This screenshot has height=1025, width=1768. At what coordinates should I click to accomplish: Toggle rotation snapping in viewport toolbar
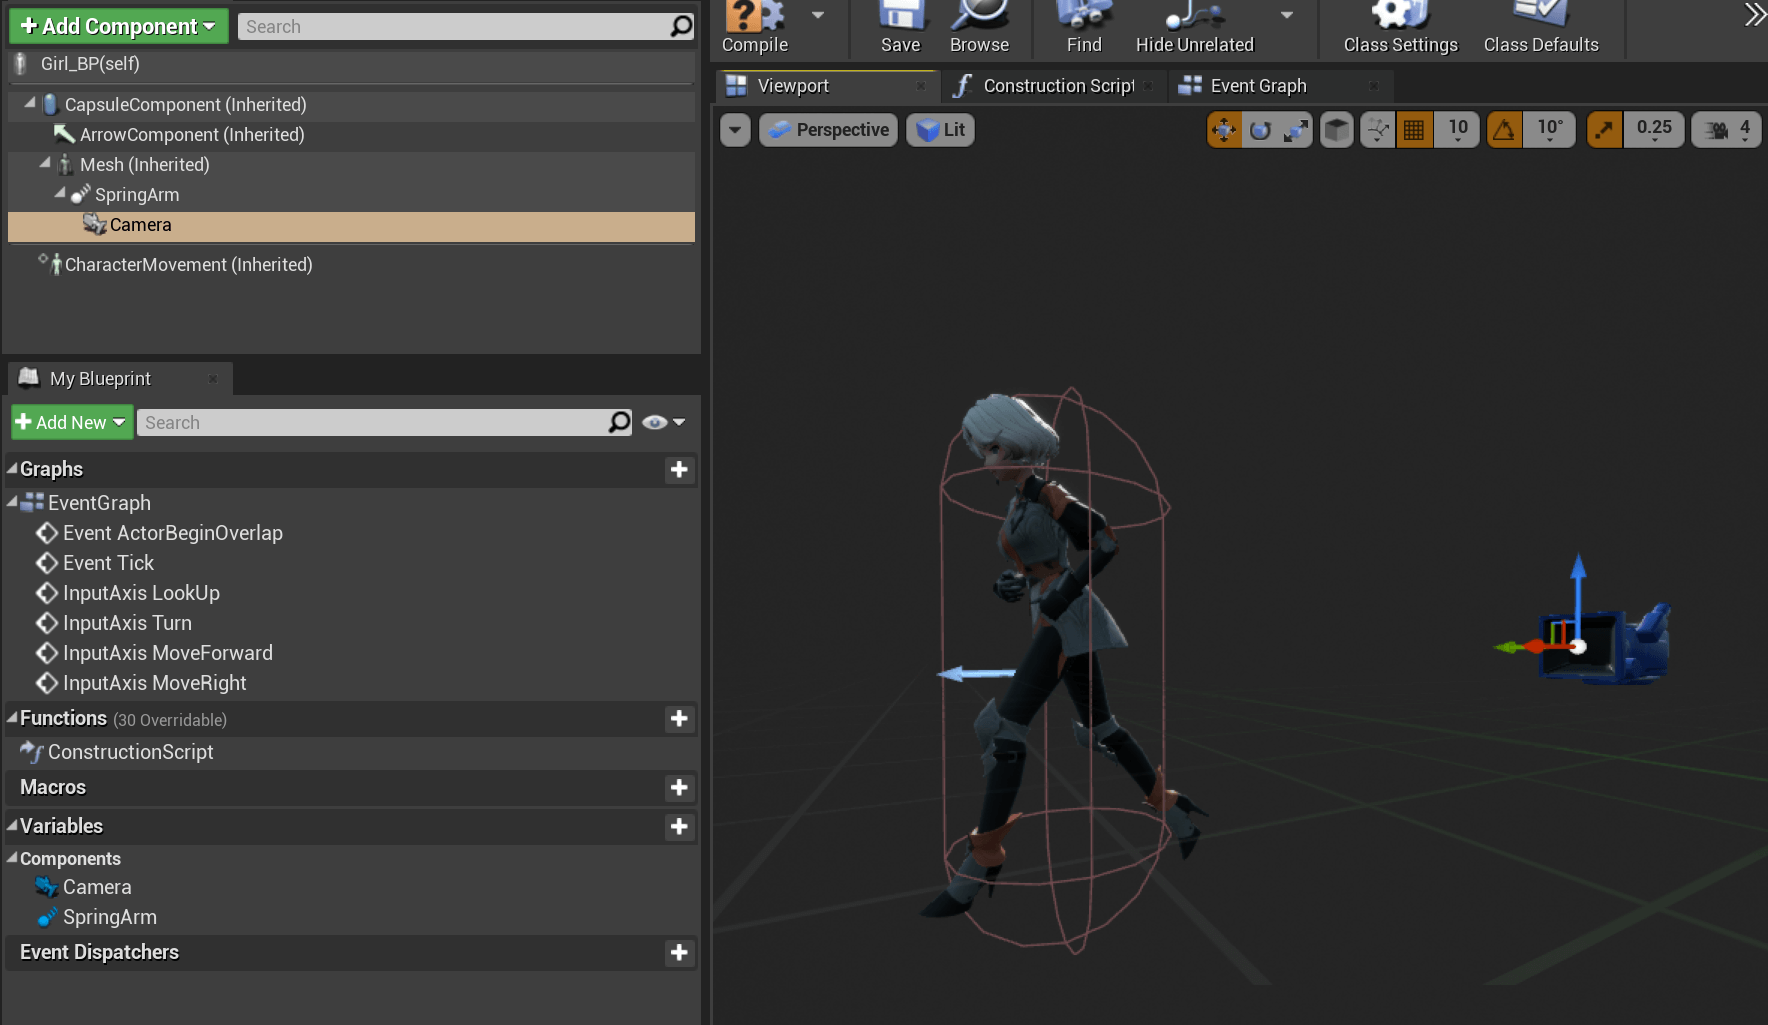[1504, 130]
